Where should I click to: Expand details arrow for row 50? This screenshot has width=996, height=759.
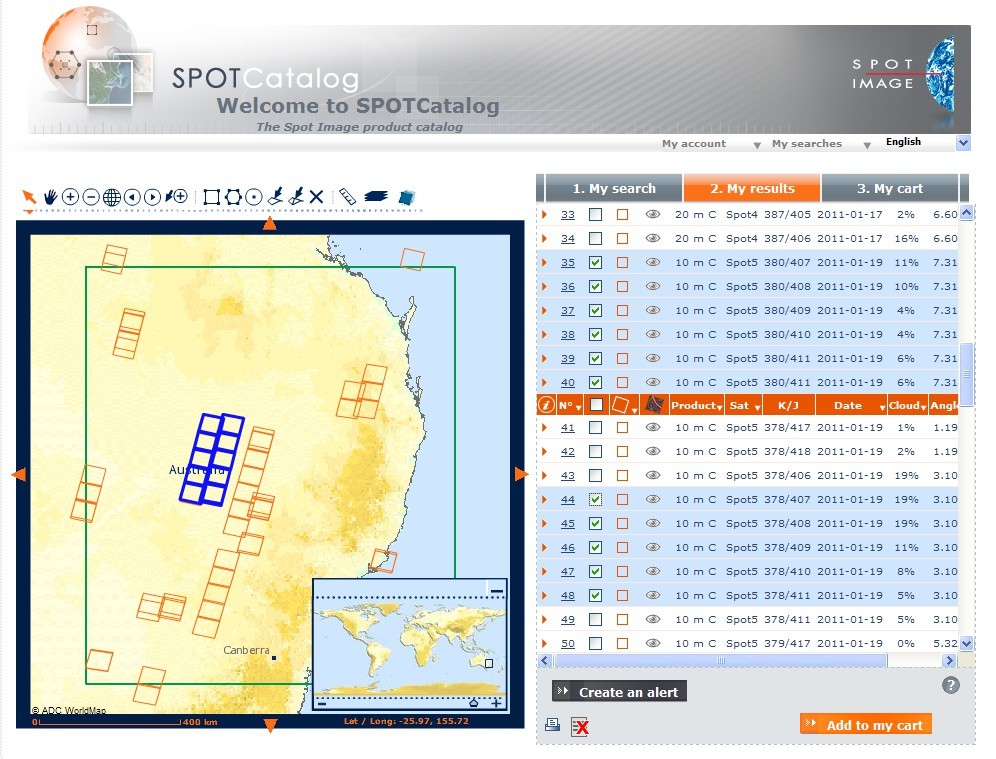[545, 643]
